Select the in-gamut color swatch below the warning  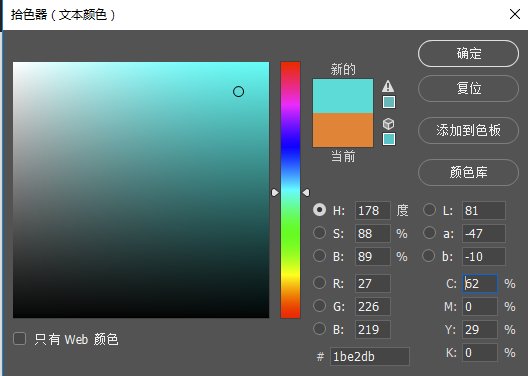click(389, 102)
